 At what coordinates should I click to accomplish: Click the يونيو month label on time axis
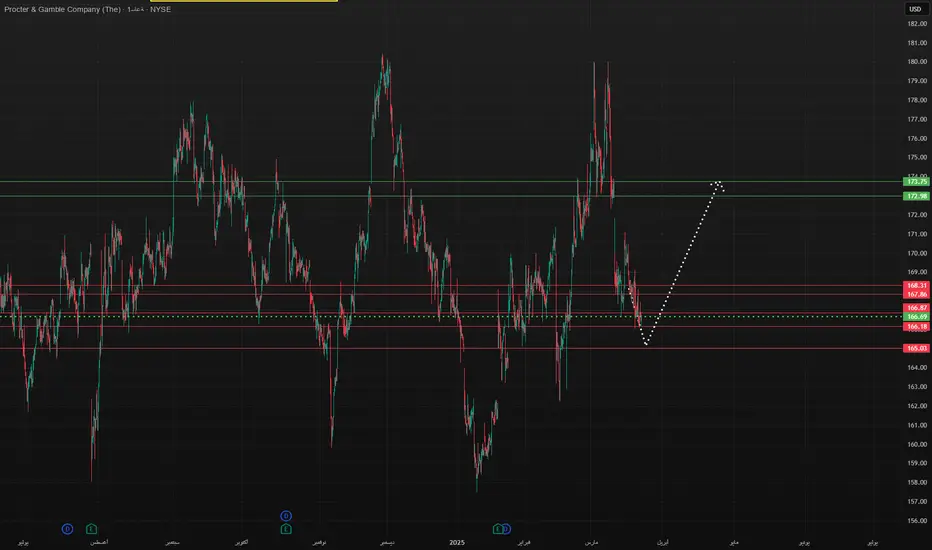[804, 542]
